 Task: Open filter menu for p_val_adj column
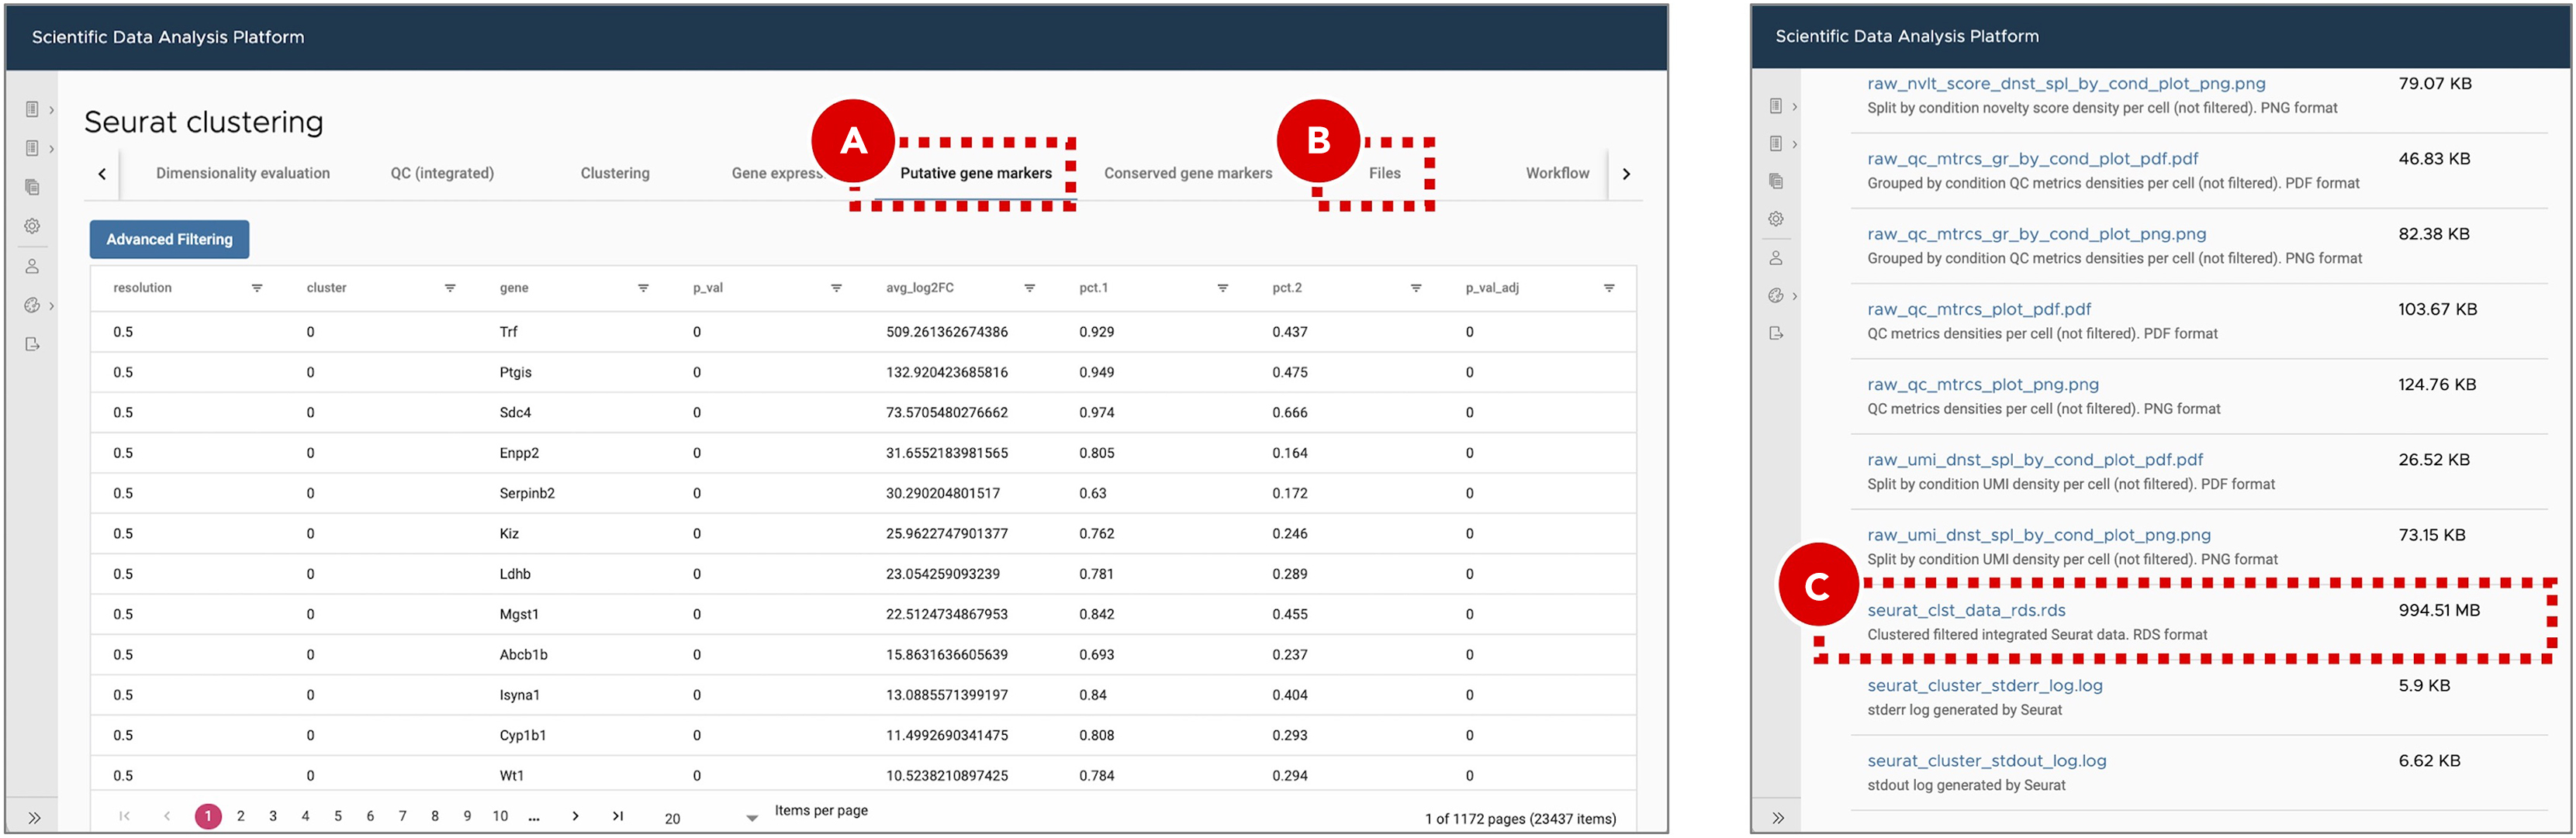[x=1609, y=288]
